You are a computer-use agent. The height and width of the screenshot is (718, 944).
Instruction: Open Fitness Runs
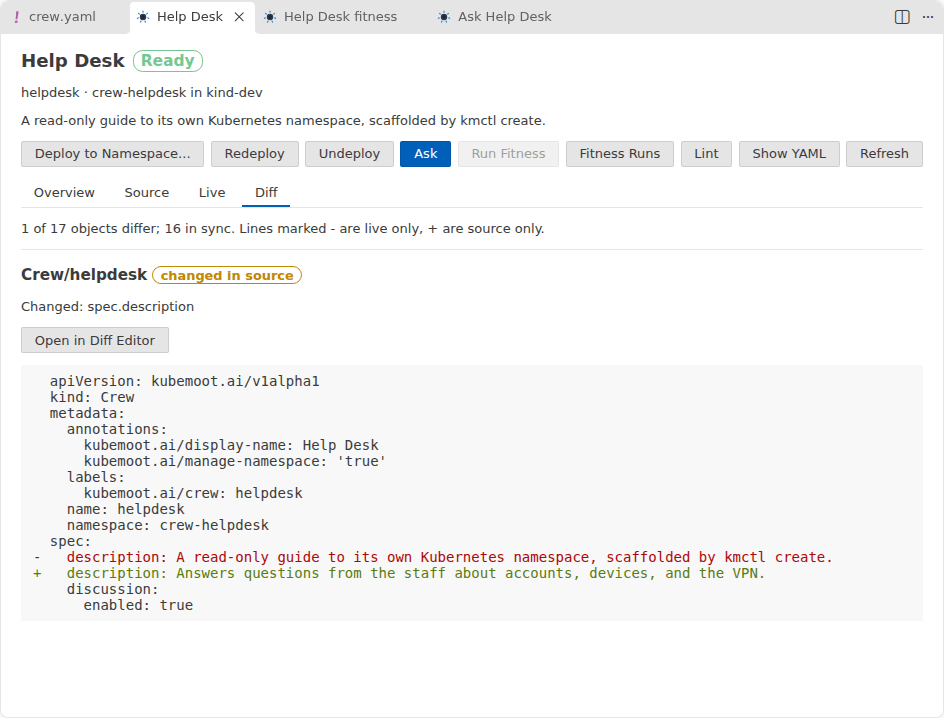tap(620, 154)
